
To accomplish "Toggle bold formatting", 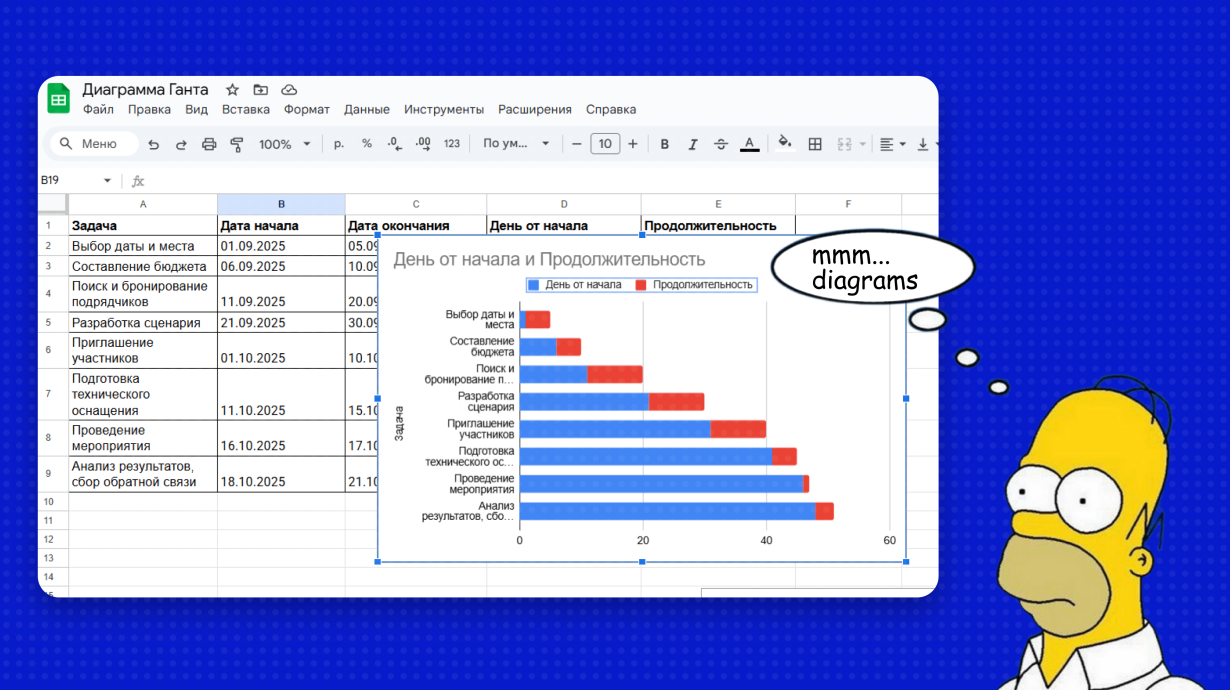I will point(664,144).
